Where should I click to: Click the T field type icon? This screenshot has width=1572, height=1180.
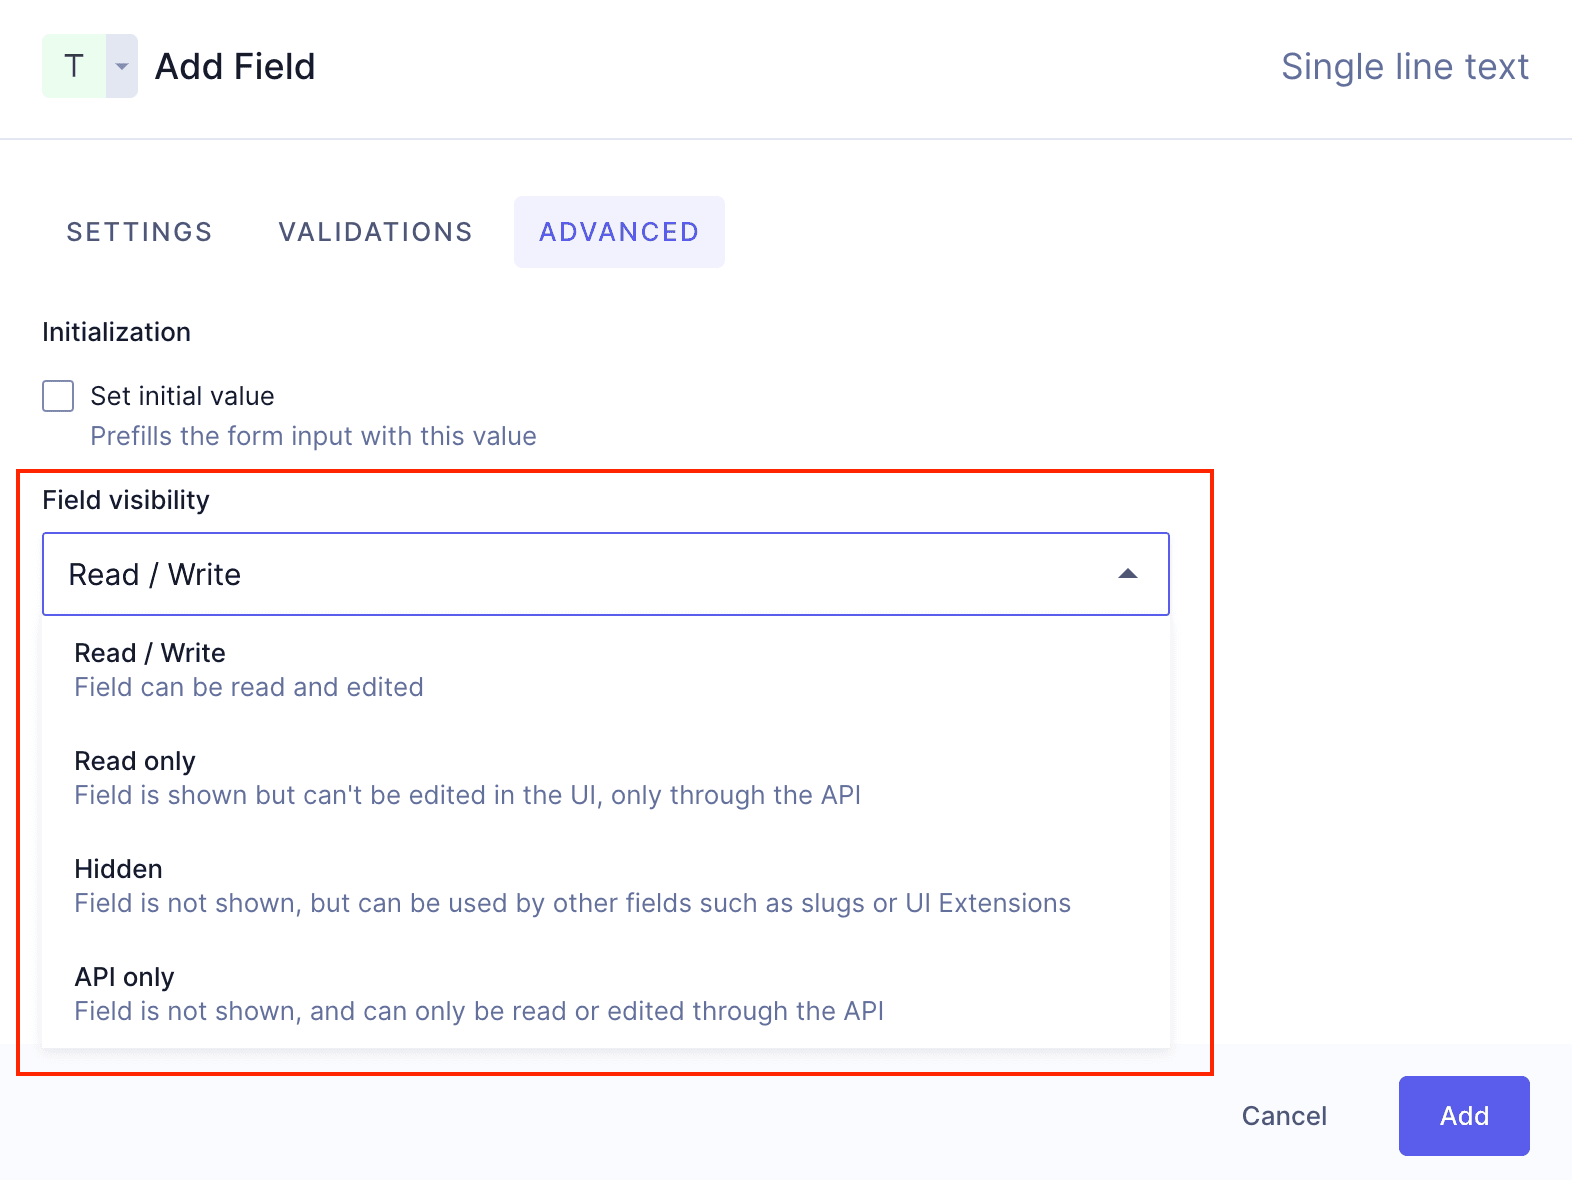click(74, 66)
